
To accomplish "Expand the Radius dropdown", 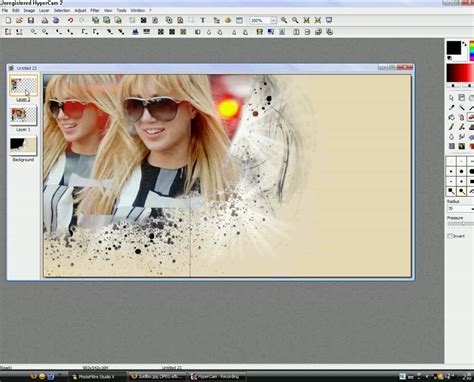I will pyautogui.click(x=472, y=209).
